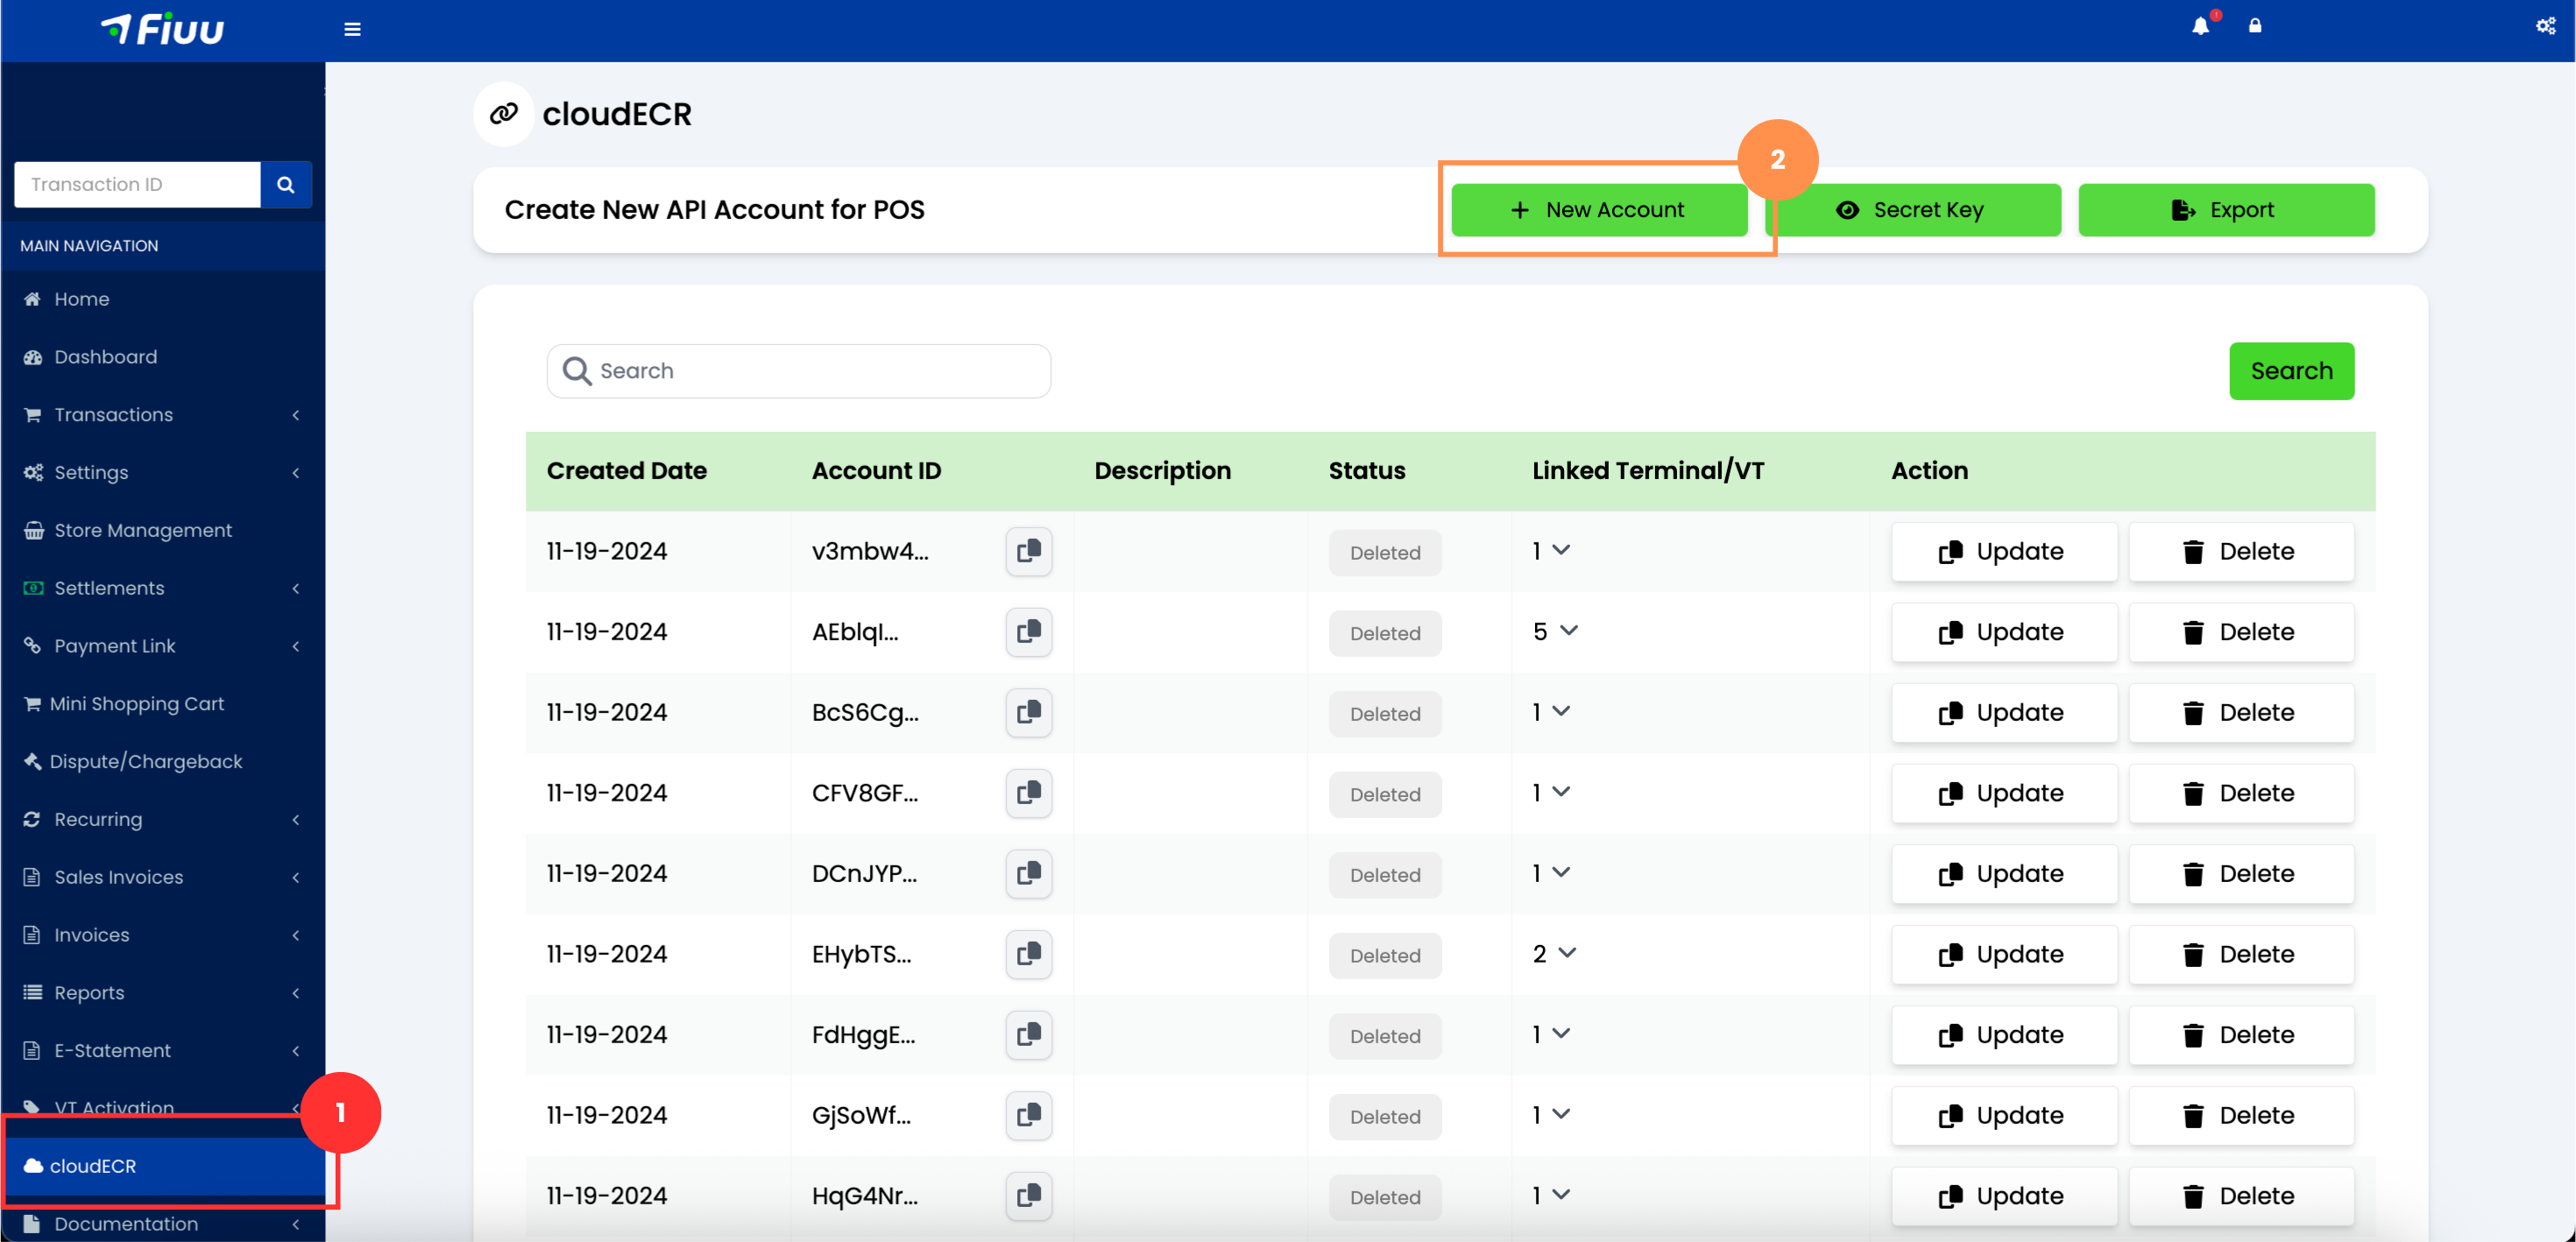
Task: Click the sidebar hamburger menu icon
Action: coord(352,29)
